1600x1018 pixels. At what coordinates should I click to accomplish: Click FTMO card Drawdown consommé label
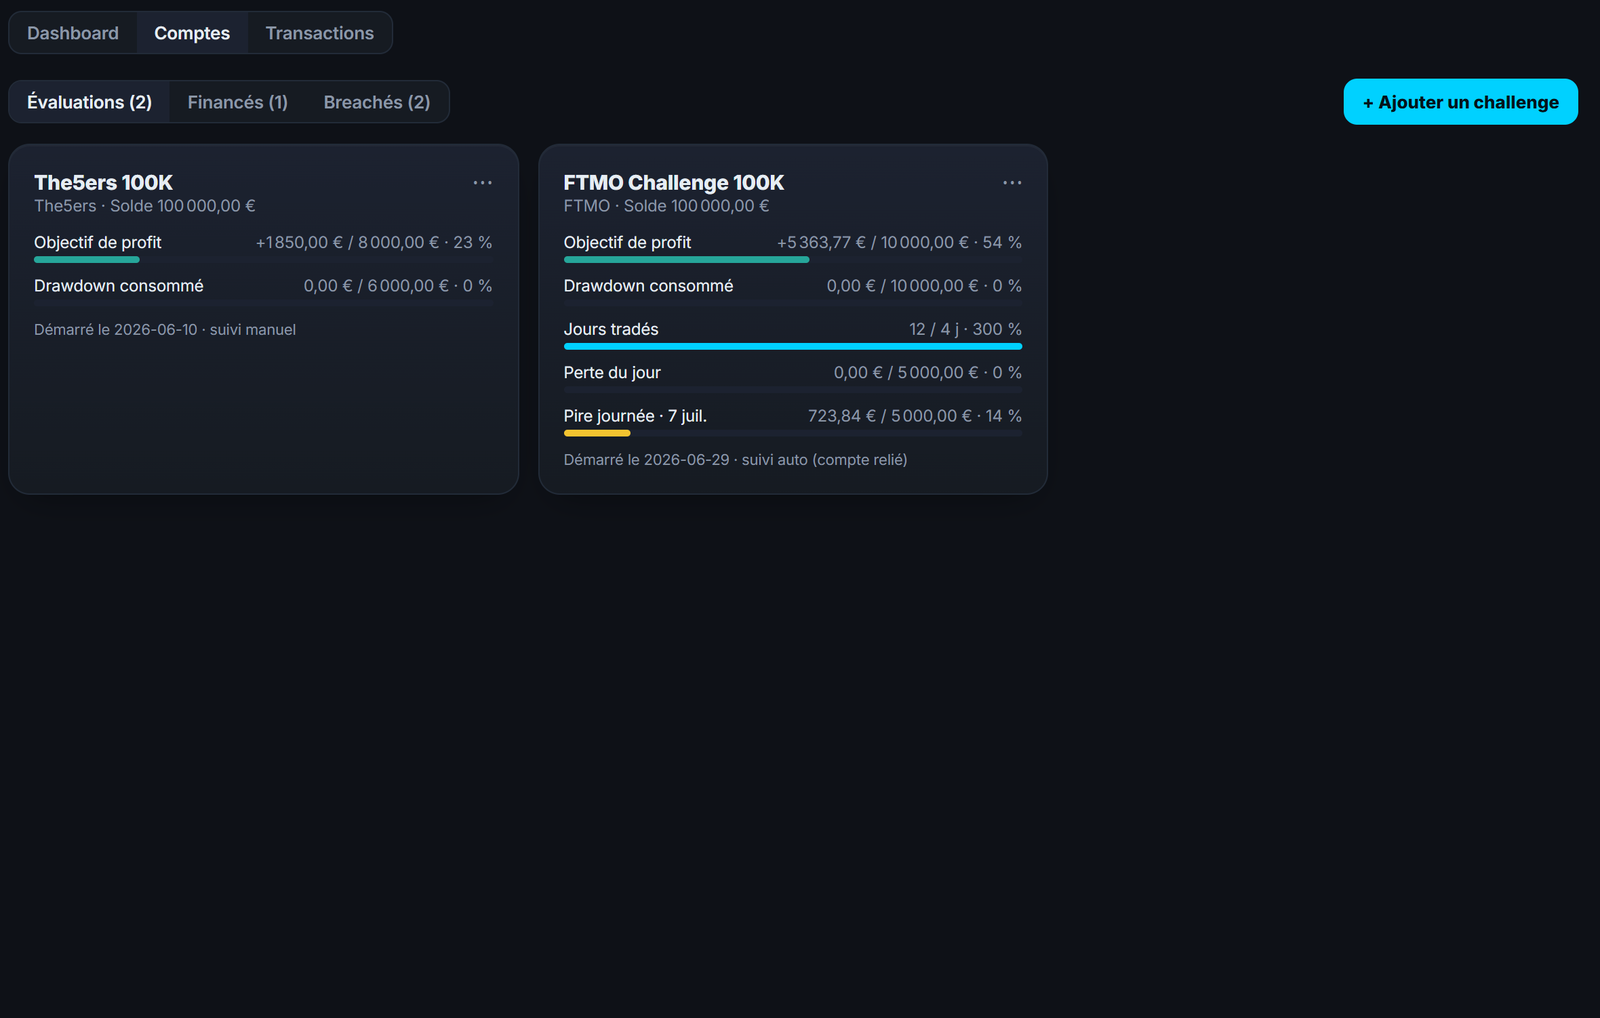coord(648,286)
